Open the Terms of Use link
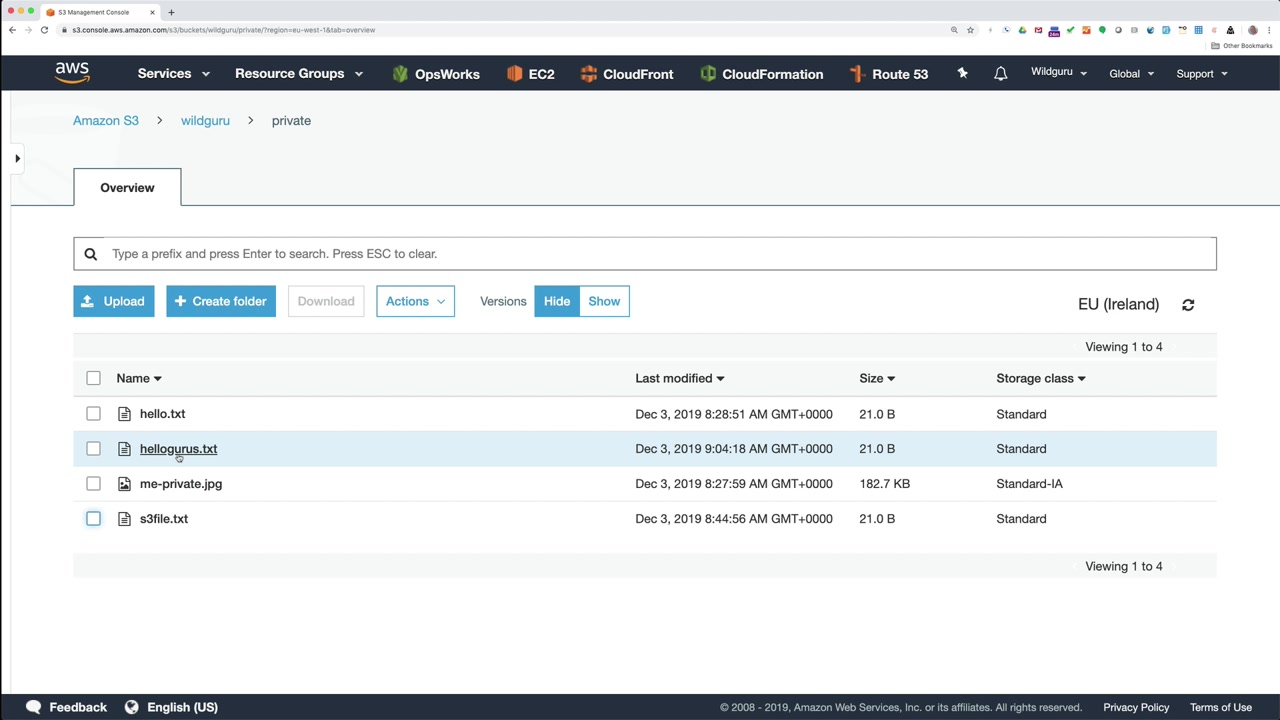 click(x=1221, y=707)
